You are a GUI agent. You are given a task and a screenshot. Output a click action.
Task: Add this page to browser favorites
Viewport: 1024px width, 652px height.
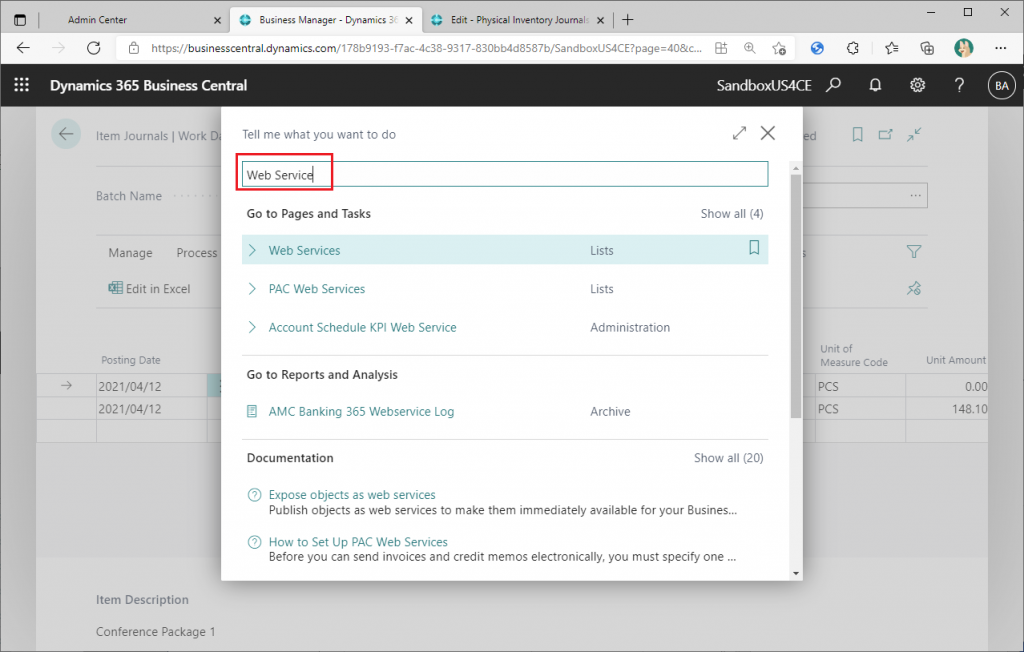(x=778, y=48)
